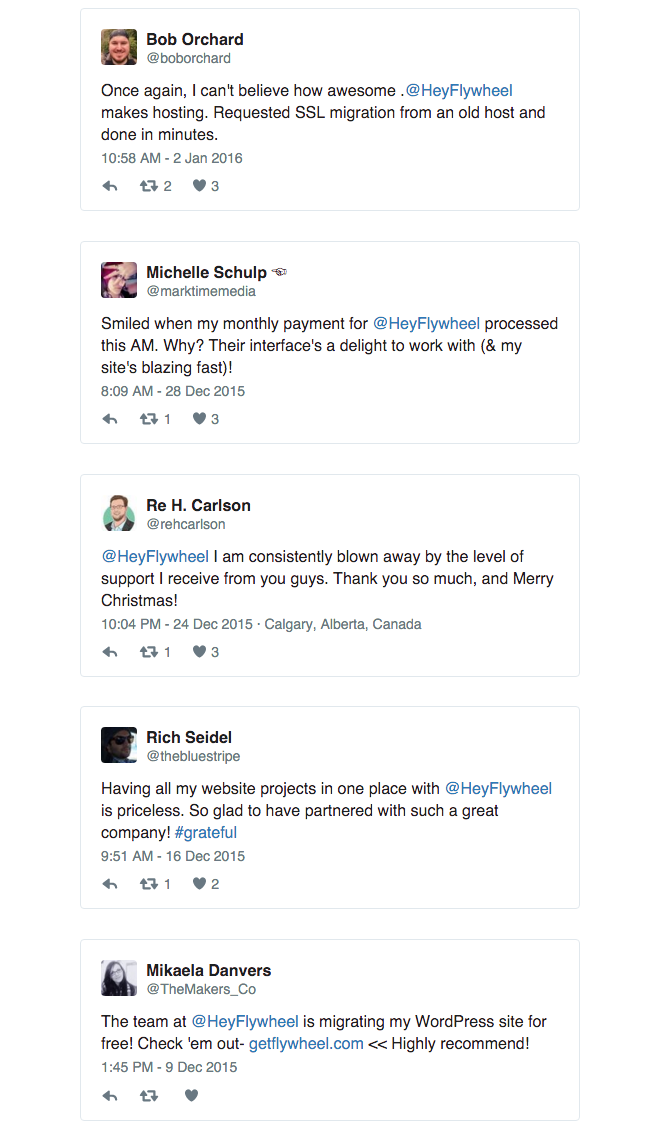Open Mikaela Danvers' profile avatar

pyautogui.click(x=119, y=978)
